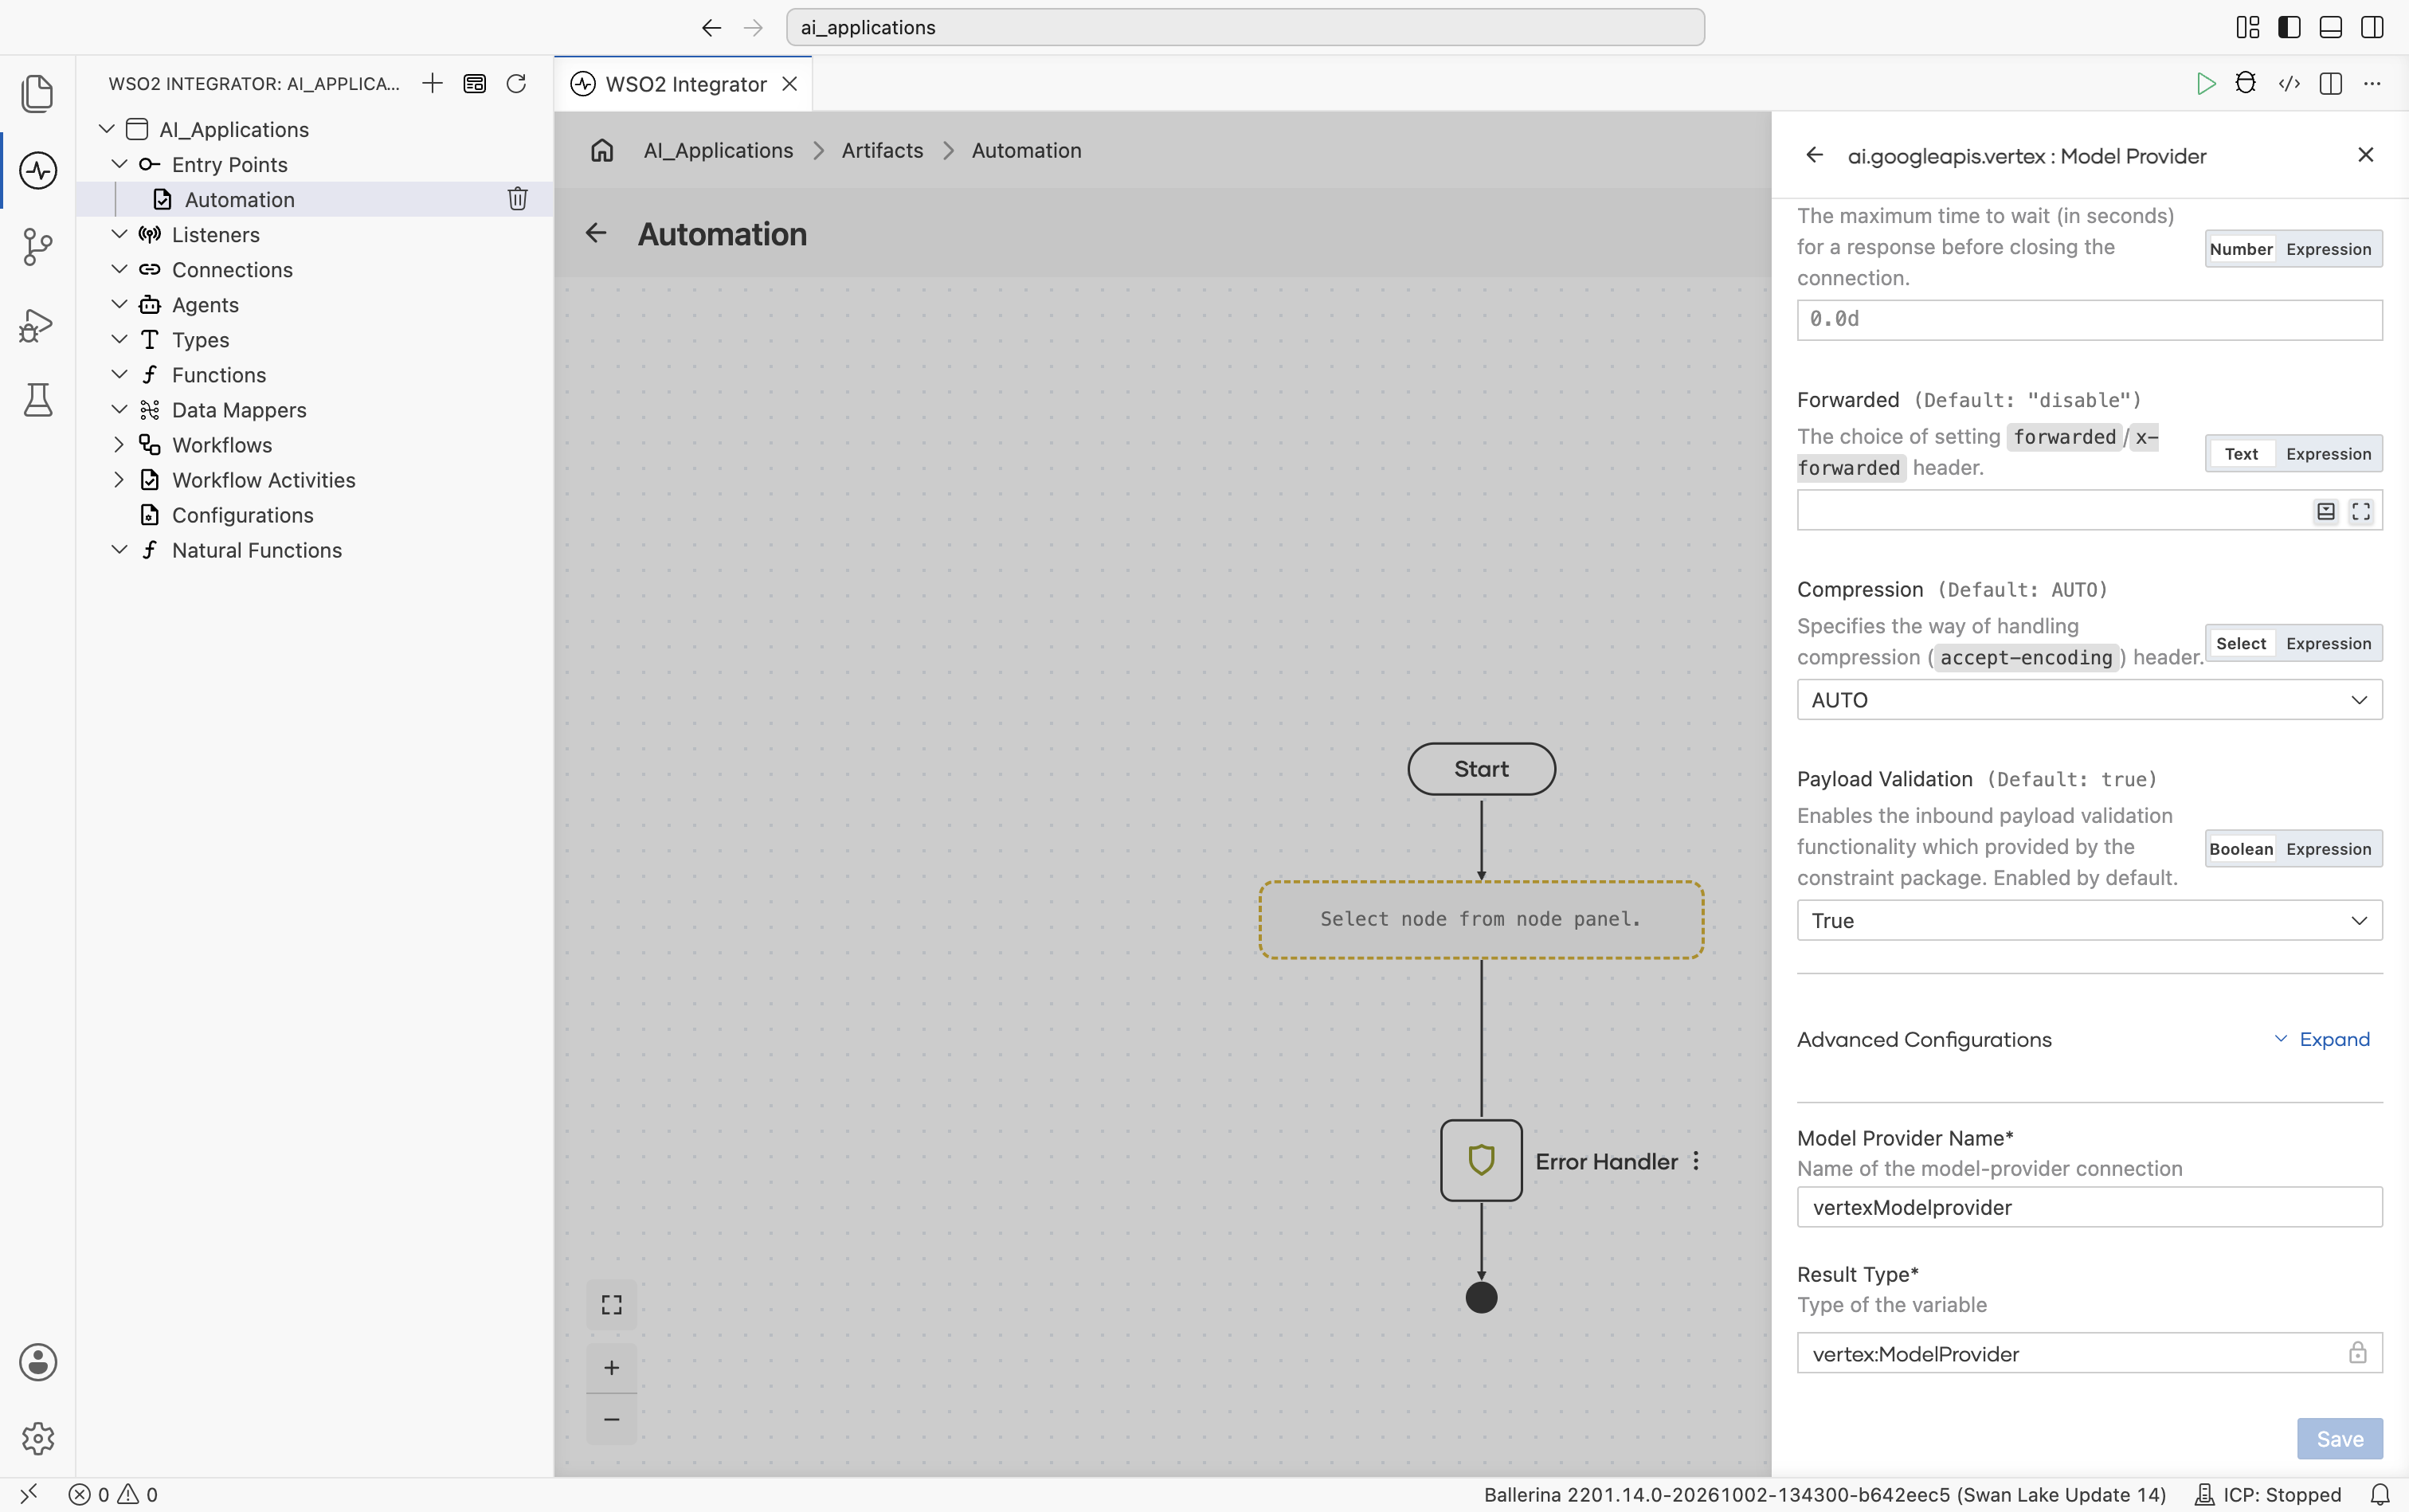
Task: Select the WSO2 Integrator editor tab
Action: (x=684, y=84)
